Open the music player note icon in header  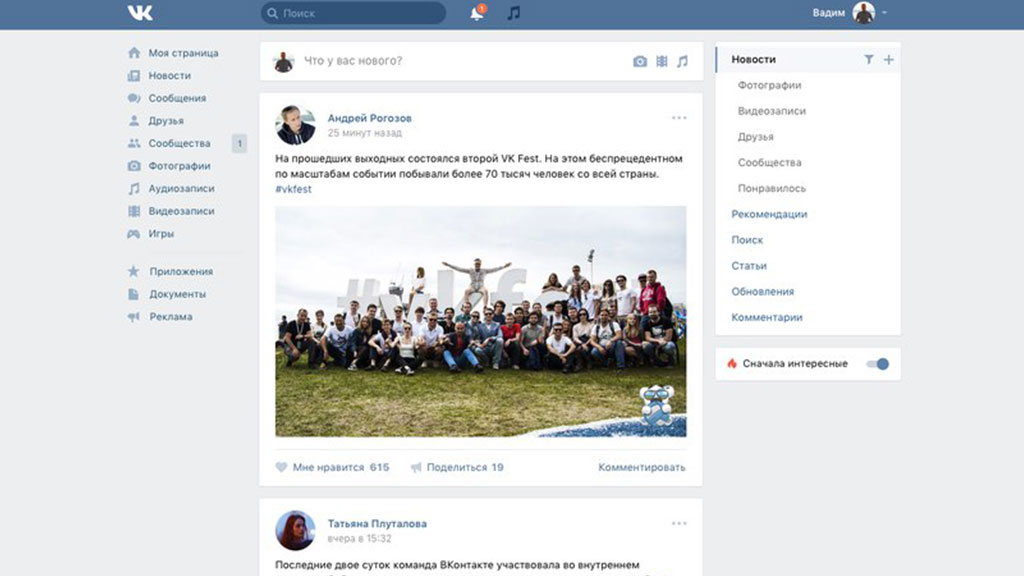click(513, 13)
